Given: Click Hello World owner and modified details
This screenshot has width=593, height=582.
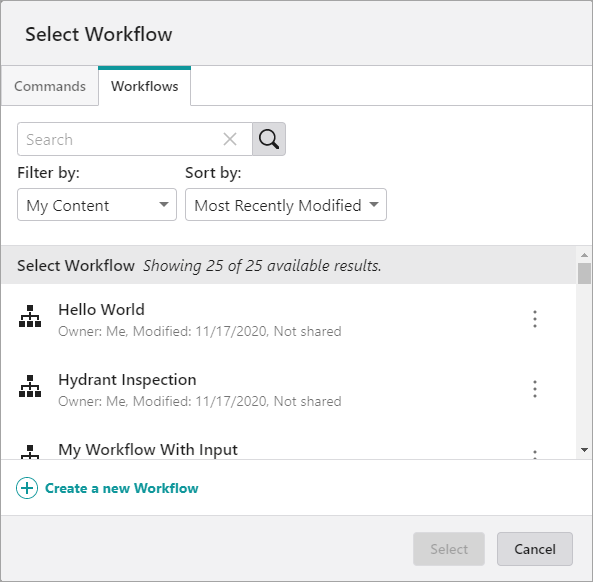Looking at the screenshot, I should tap(200, 331).
